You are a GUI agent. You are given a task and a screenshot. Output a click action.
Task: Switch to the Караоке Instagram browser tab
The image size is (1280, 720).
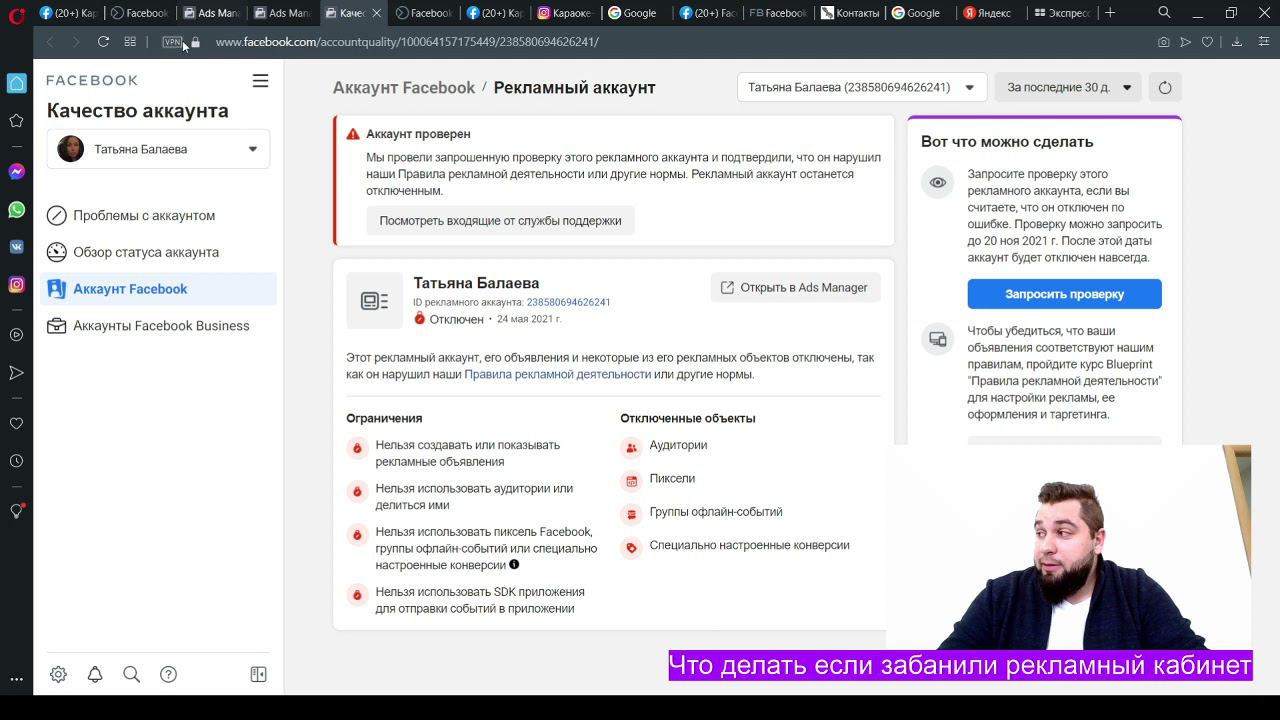tap(564, 13)
